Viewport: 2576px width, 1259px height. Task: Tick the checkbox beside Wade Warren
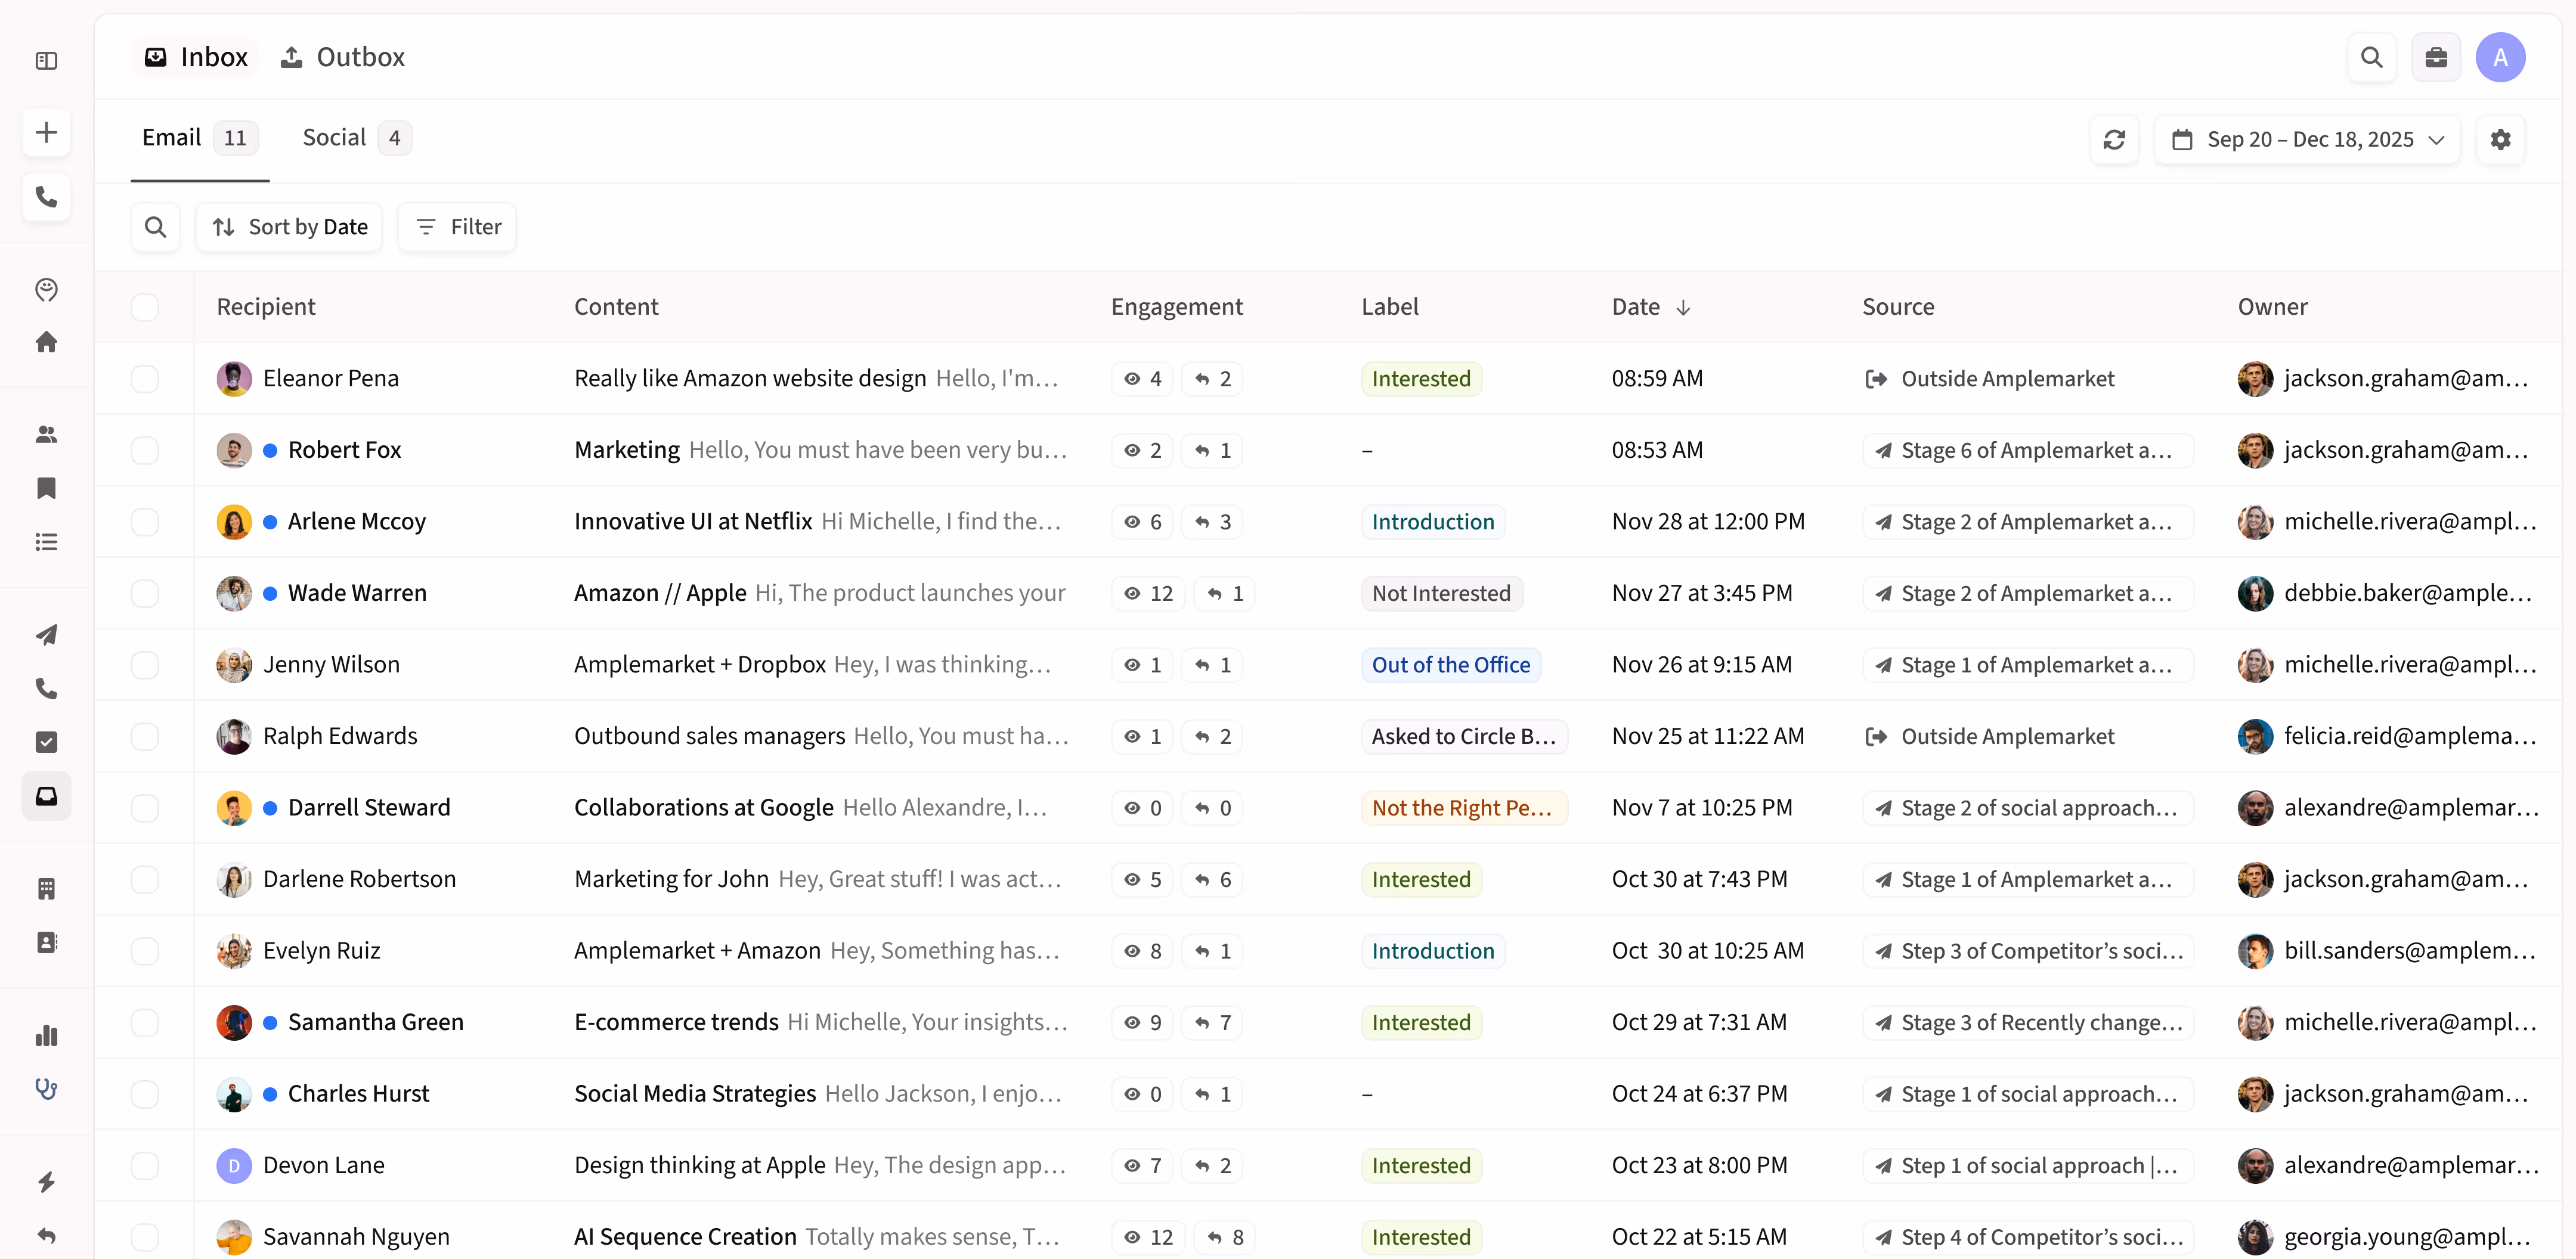click(145, 593)
